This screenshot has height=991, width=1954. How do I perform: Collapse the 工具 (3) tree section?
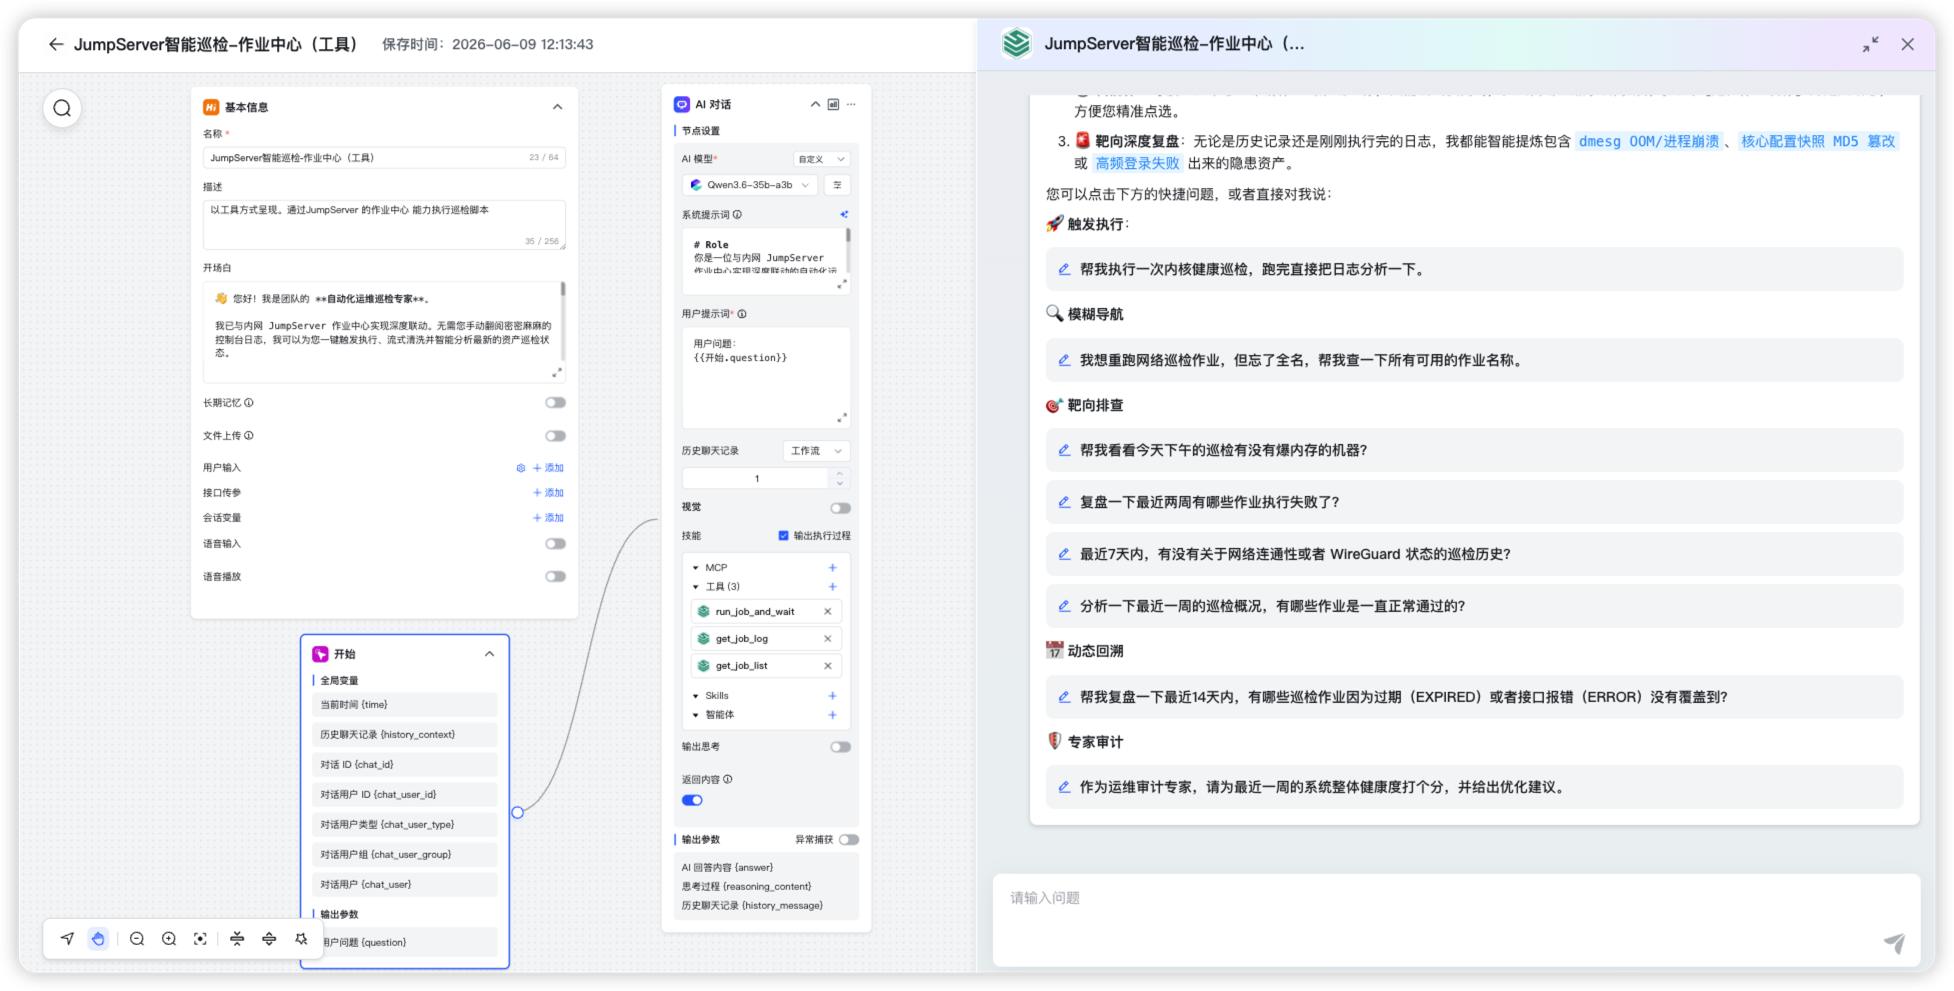coord(696,586)
